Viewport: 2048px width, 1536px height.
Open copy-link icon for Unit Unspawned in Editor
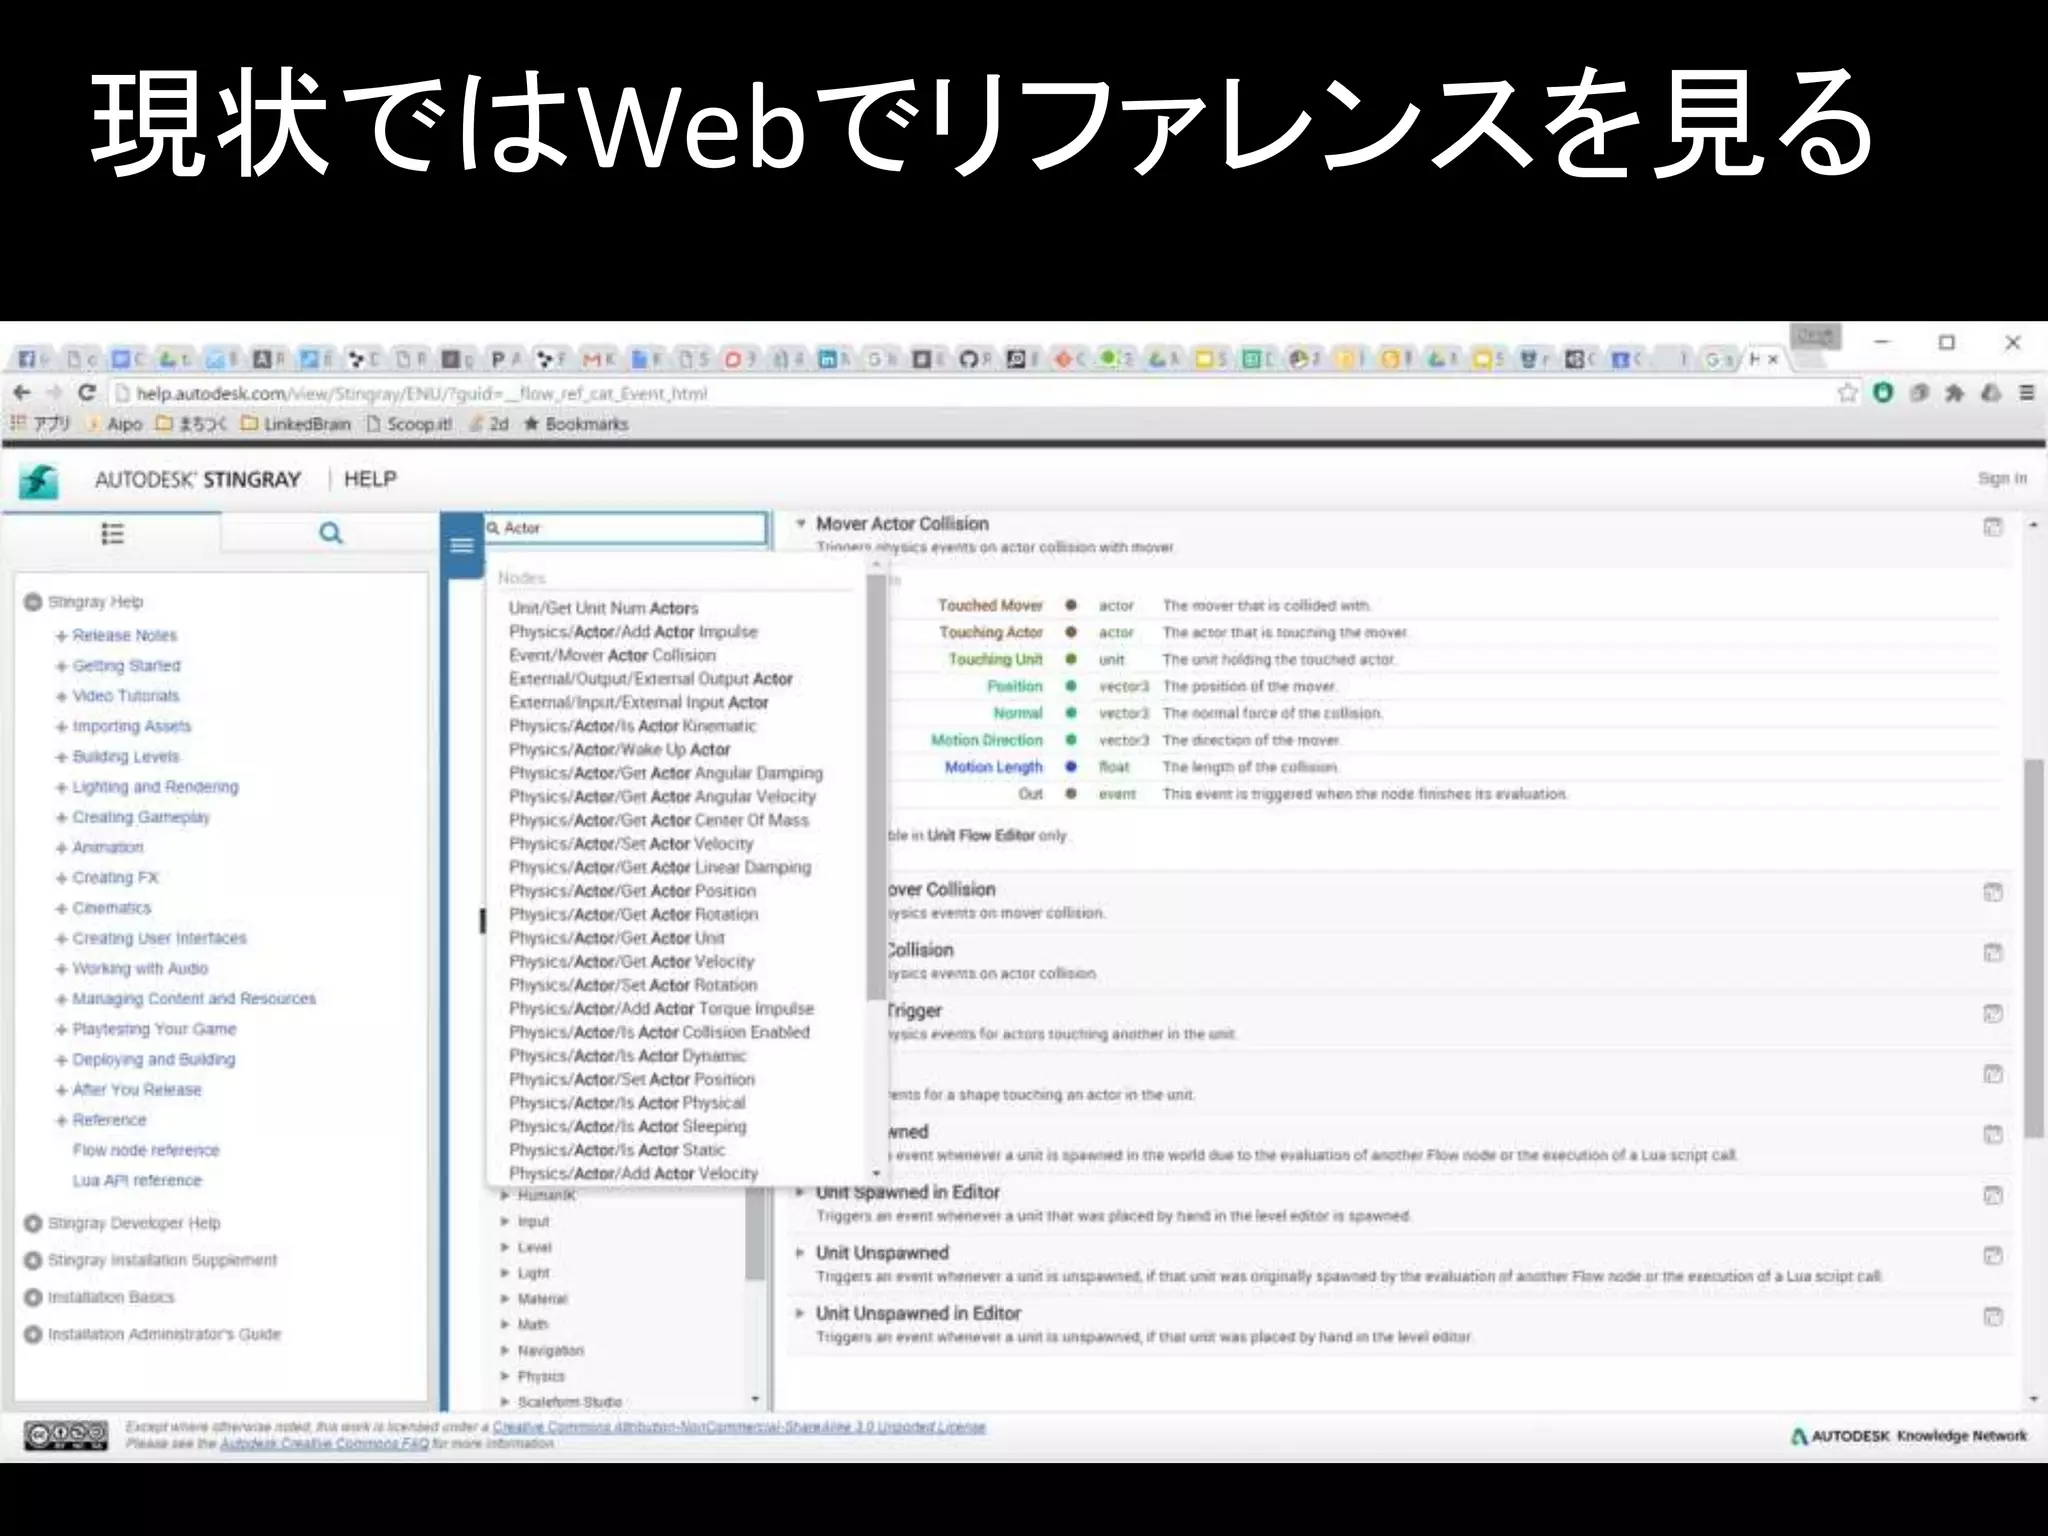tap(1993, 1316)
